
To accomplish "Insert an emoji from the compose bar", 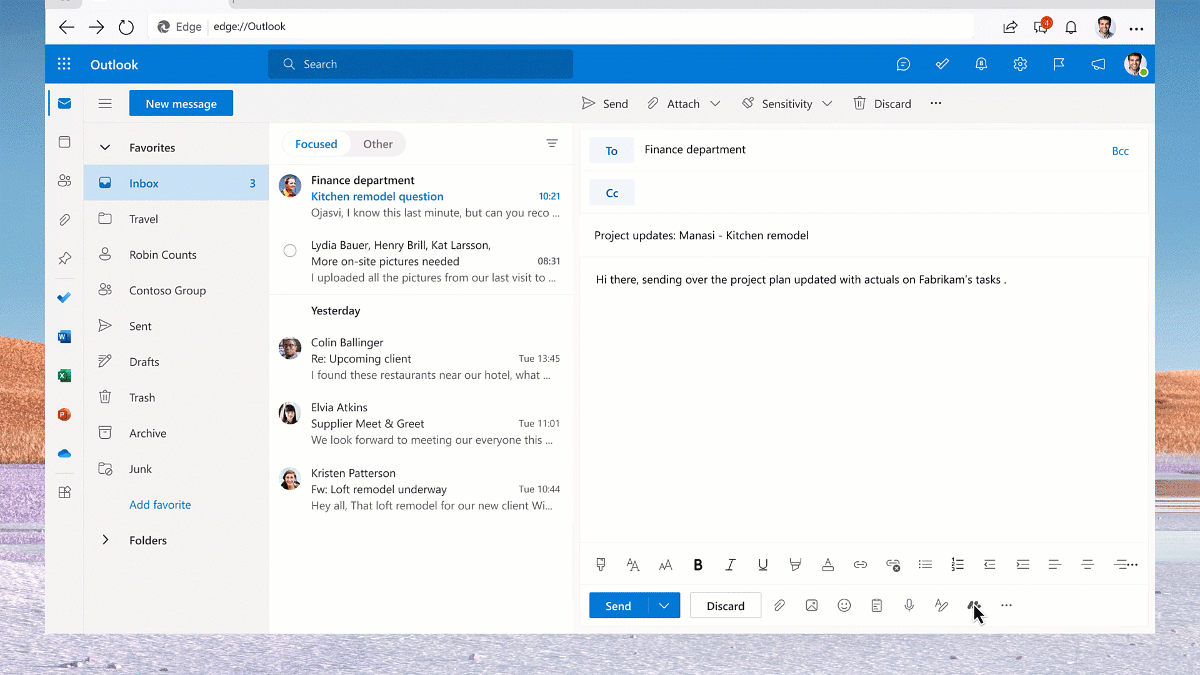I will coord(844,606).
